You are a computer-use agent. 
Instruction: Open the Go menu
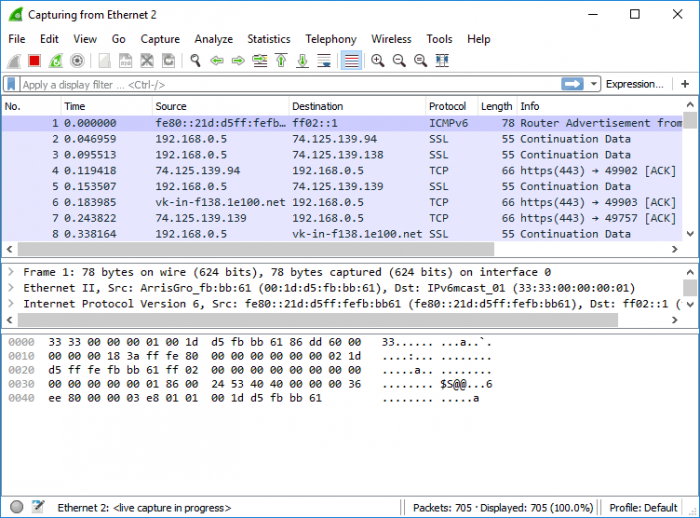118,39
